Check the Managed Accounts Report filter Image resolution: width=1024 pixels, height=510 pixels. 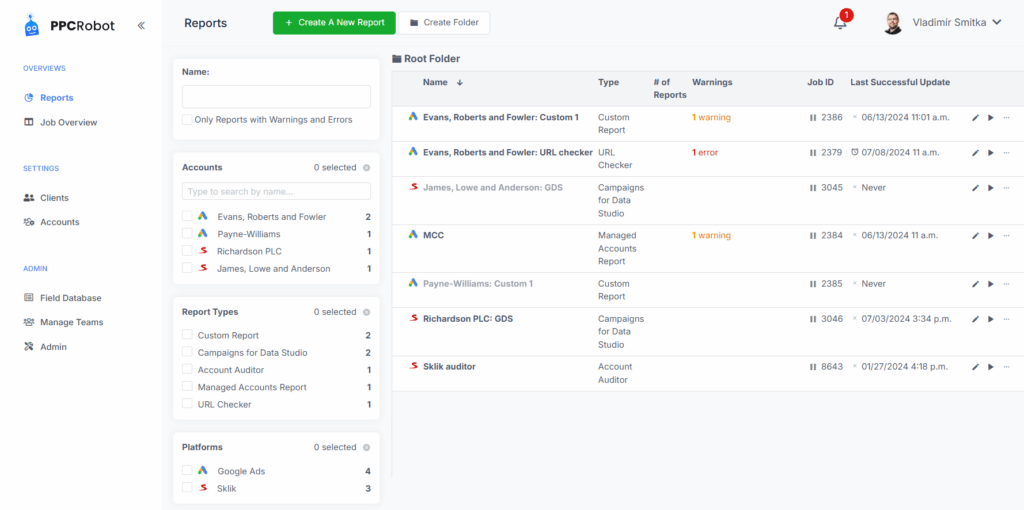coord(187,387)
